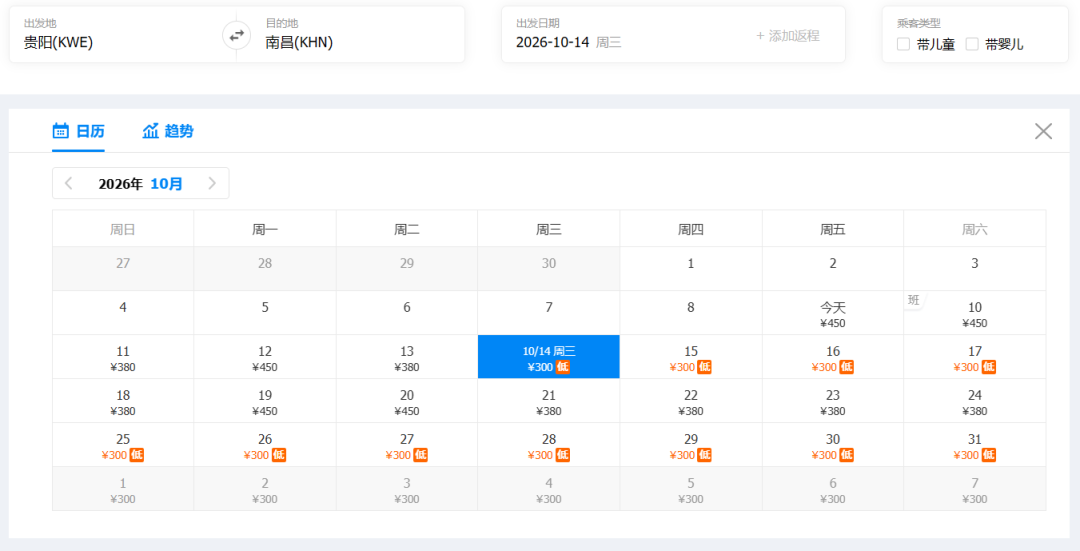Screen dimensions: 1080x551
Task: Swap departure and destination cities icon
Action: 236,36
